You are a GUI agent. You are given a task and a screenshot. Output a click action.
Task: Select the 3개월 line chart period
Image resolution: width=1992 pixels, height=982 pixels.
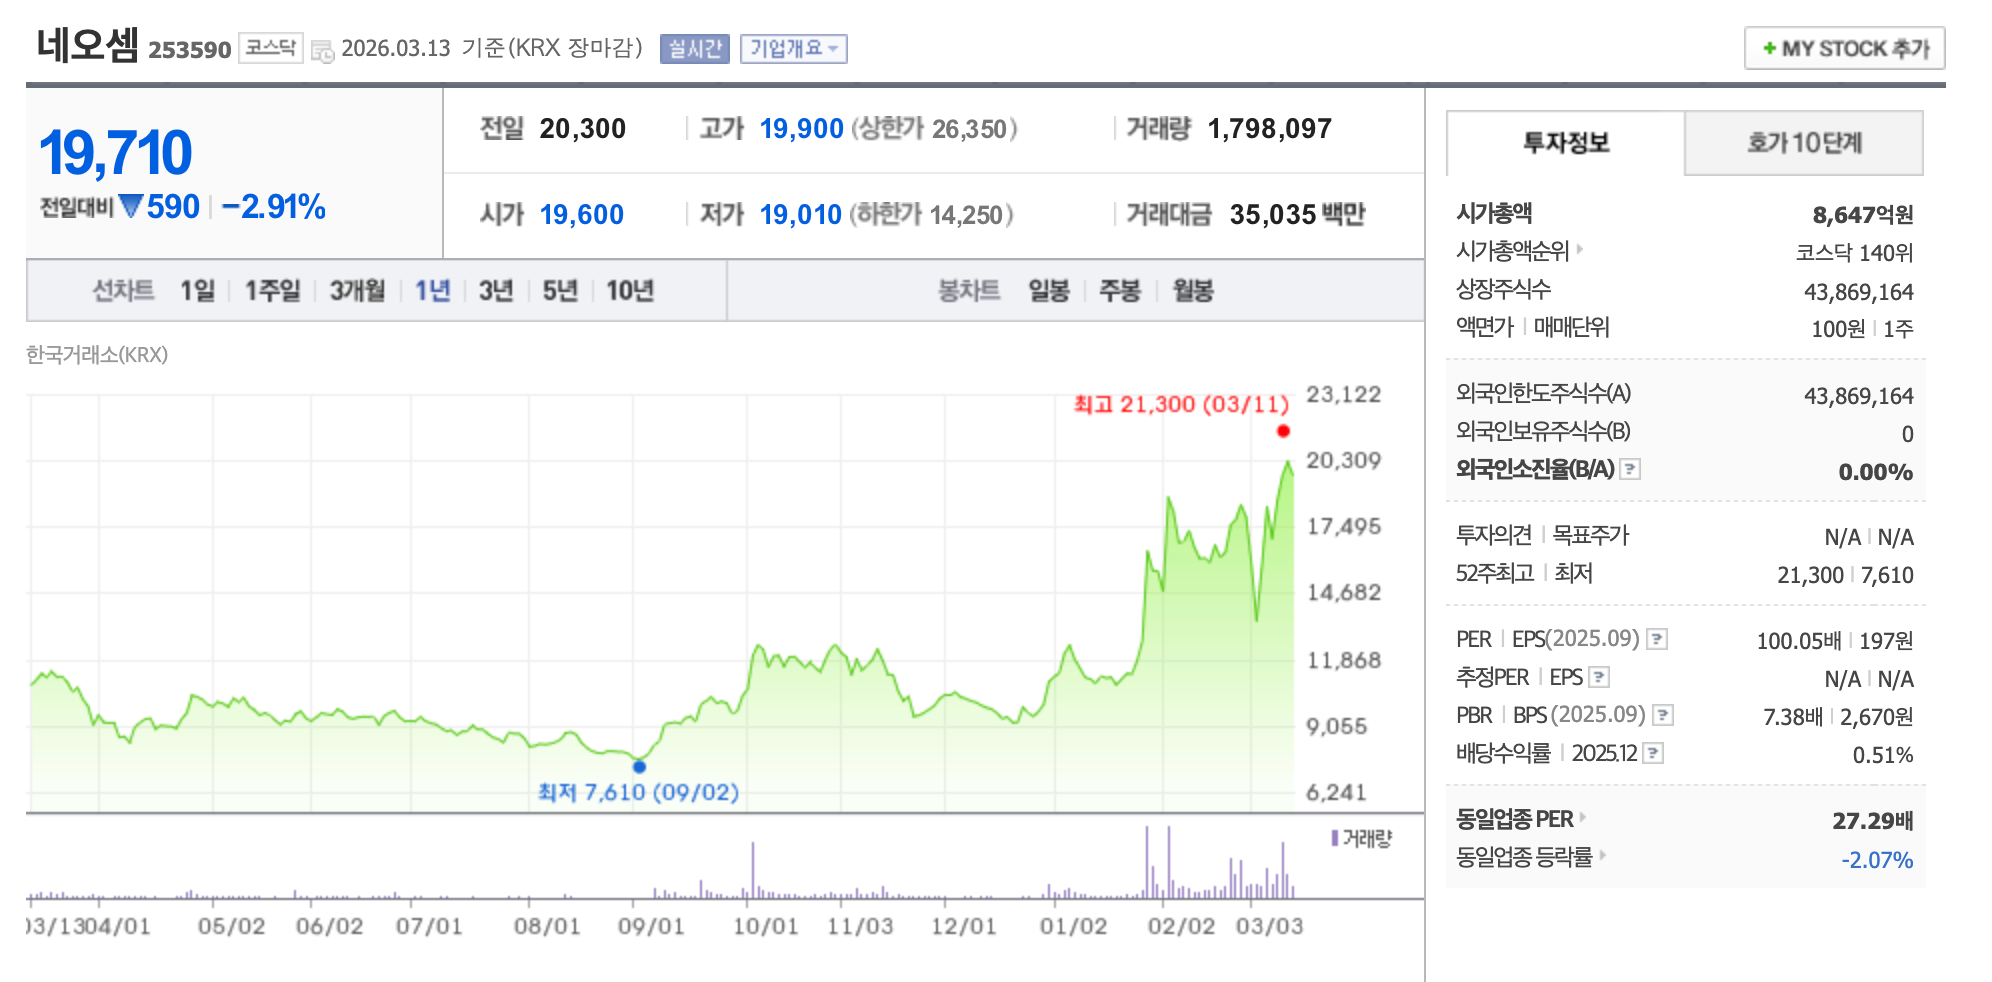coord(358,291)
